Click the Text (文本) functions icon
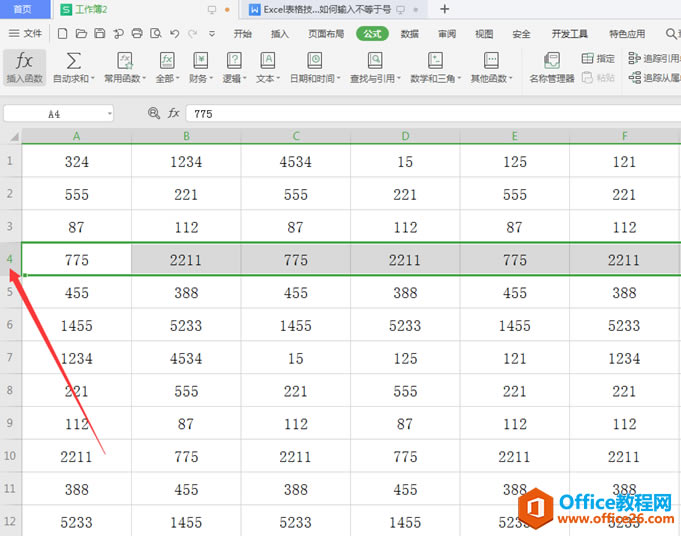 click(267, 61)
